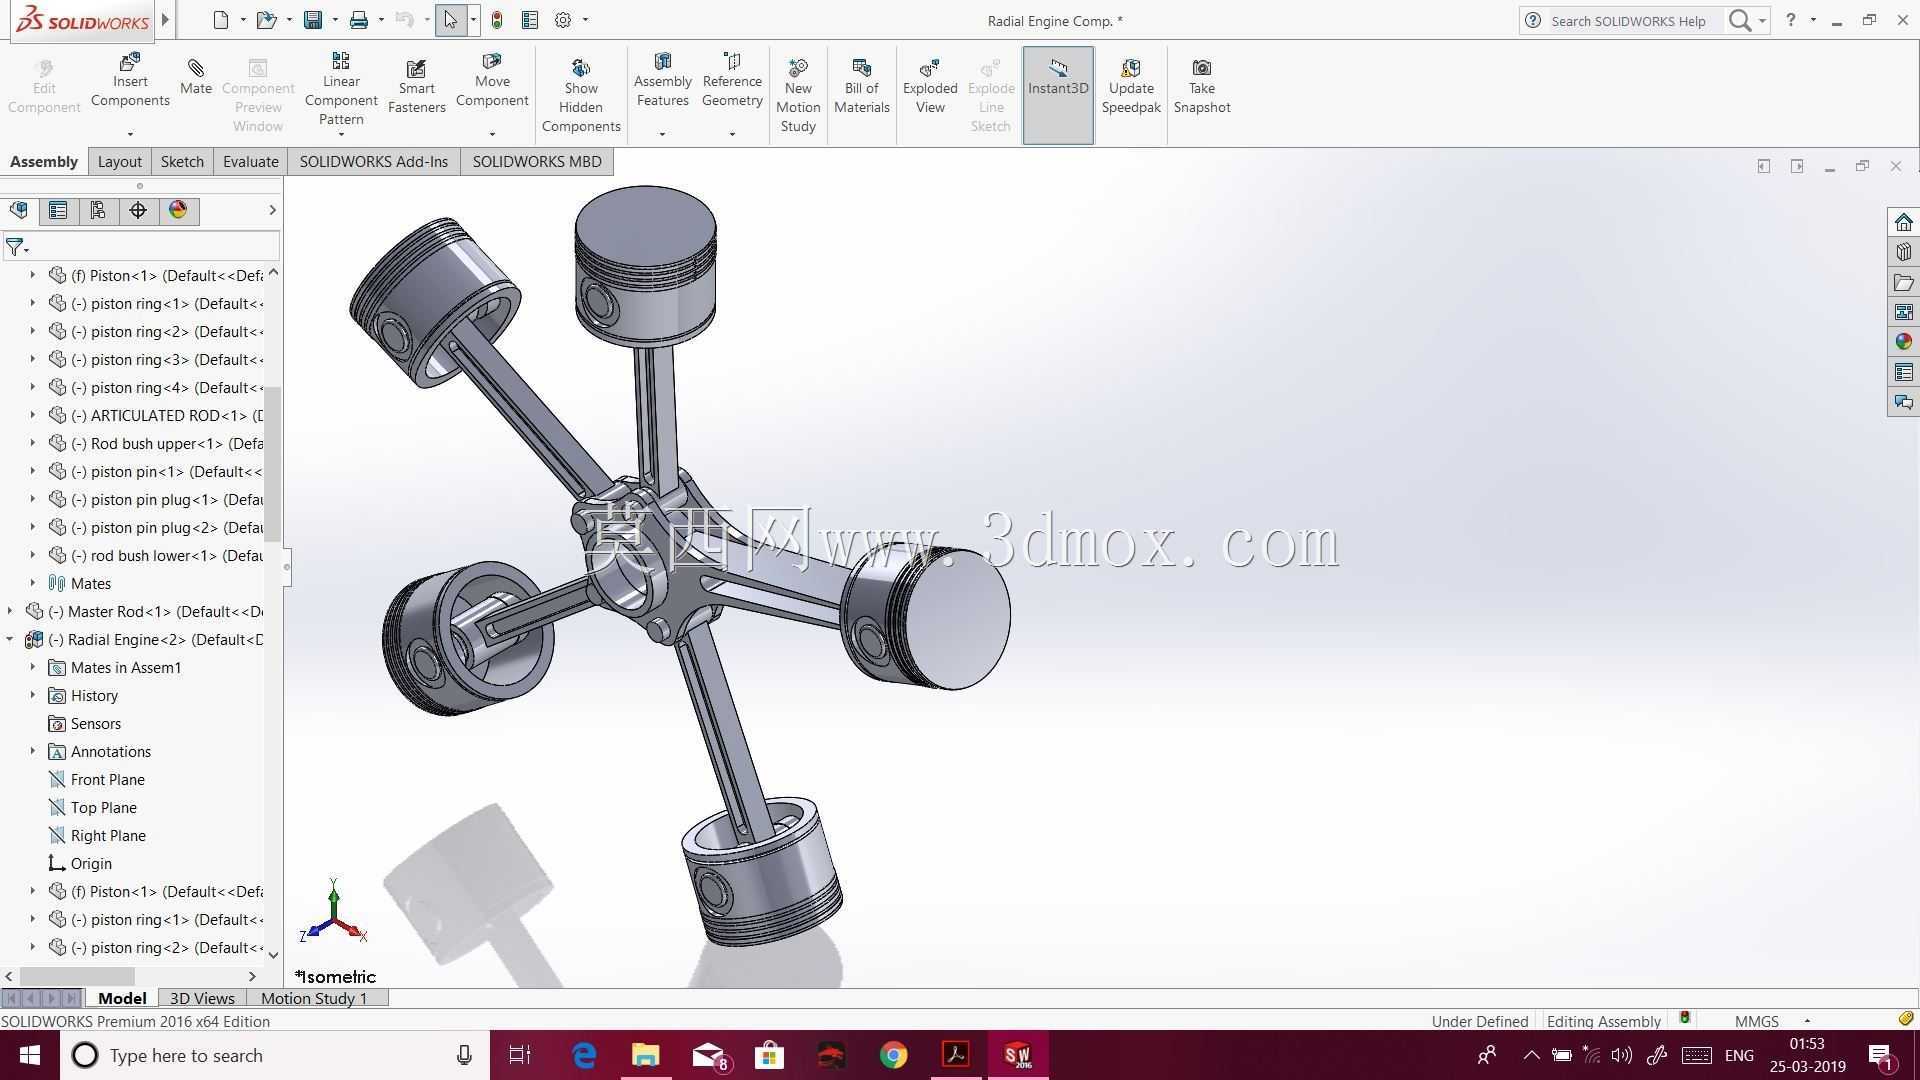Create an Exploded View
The image size is (1920, 1080).
(930, 86)
